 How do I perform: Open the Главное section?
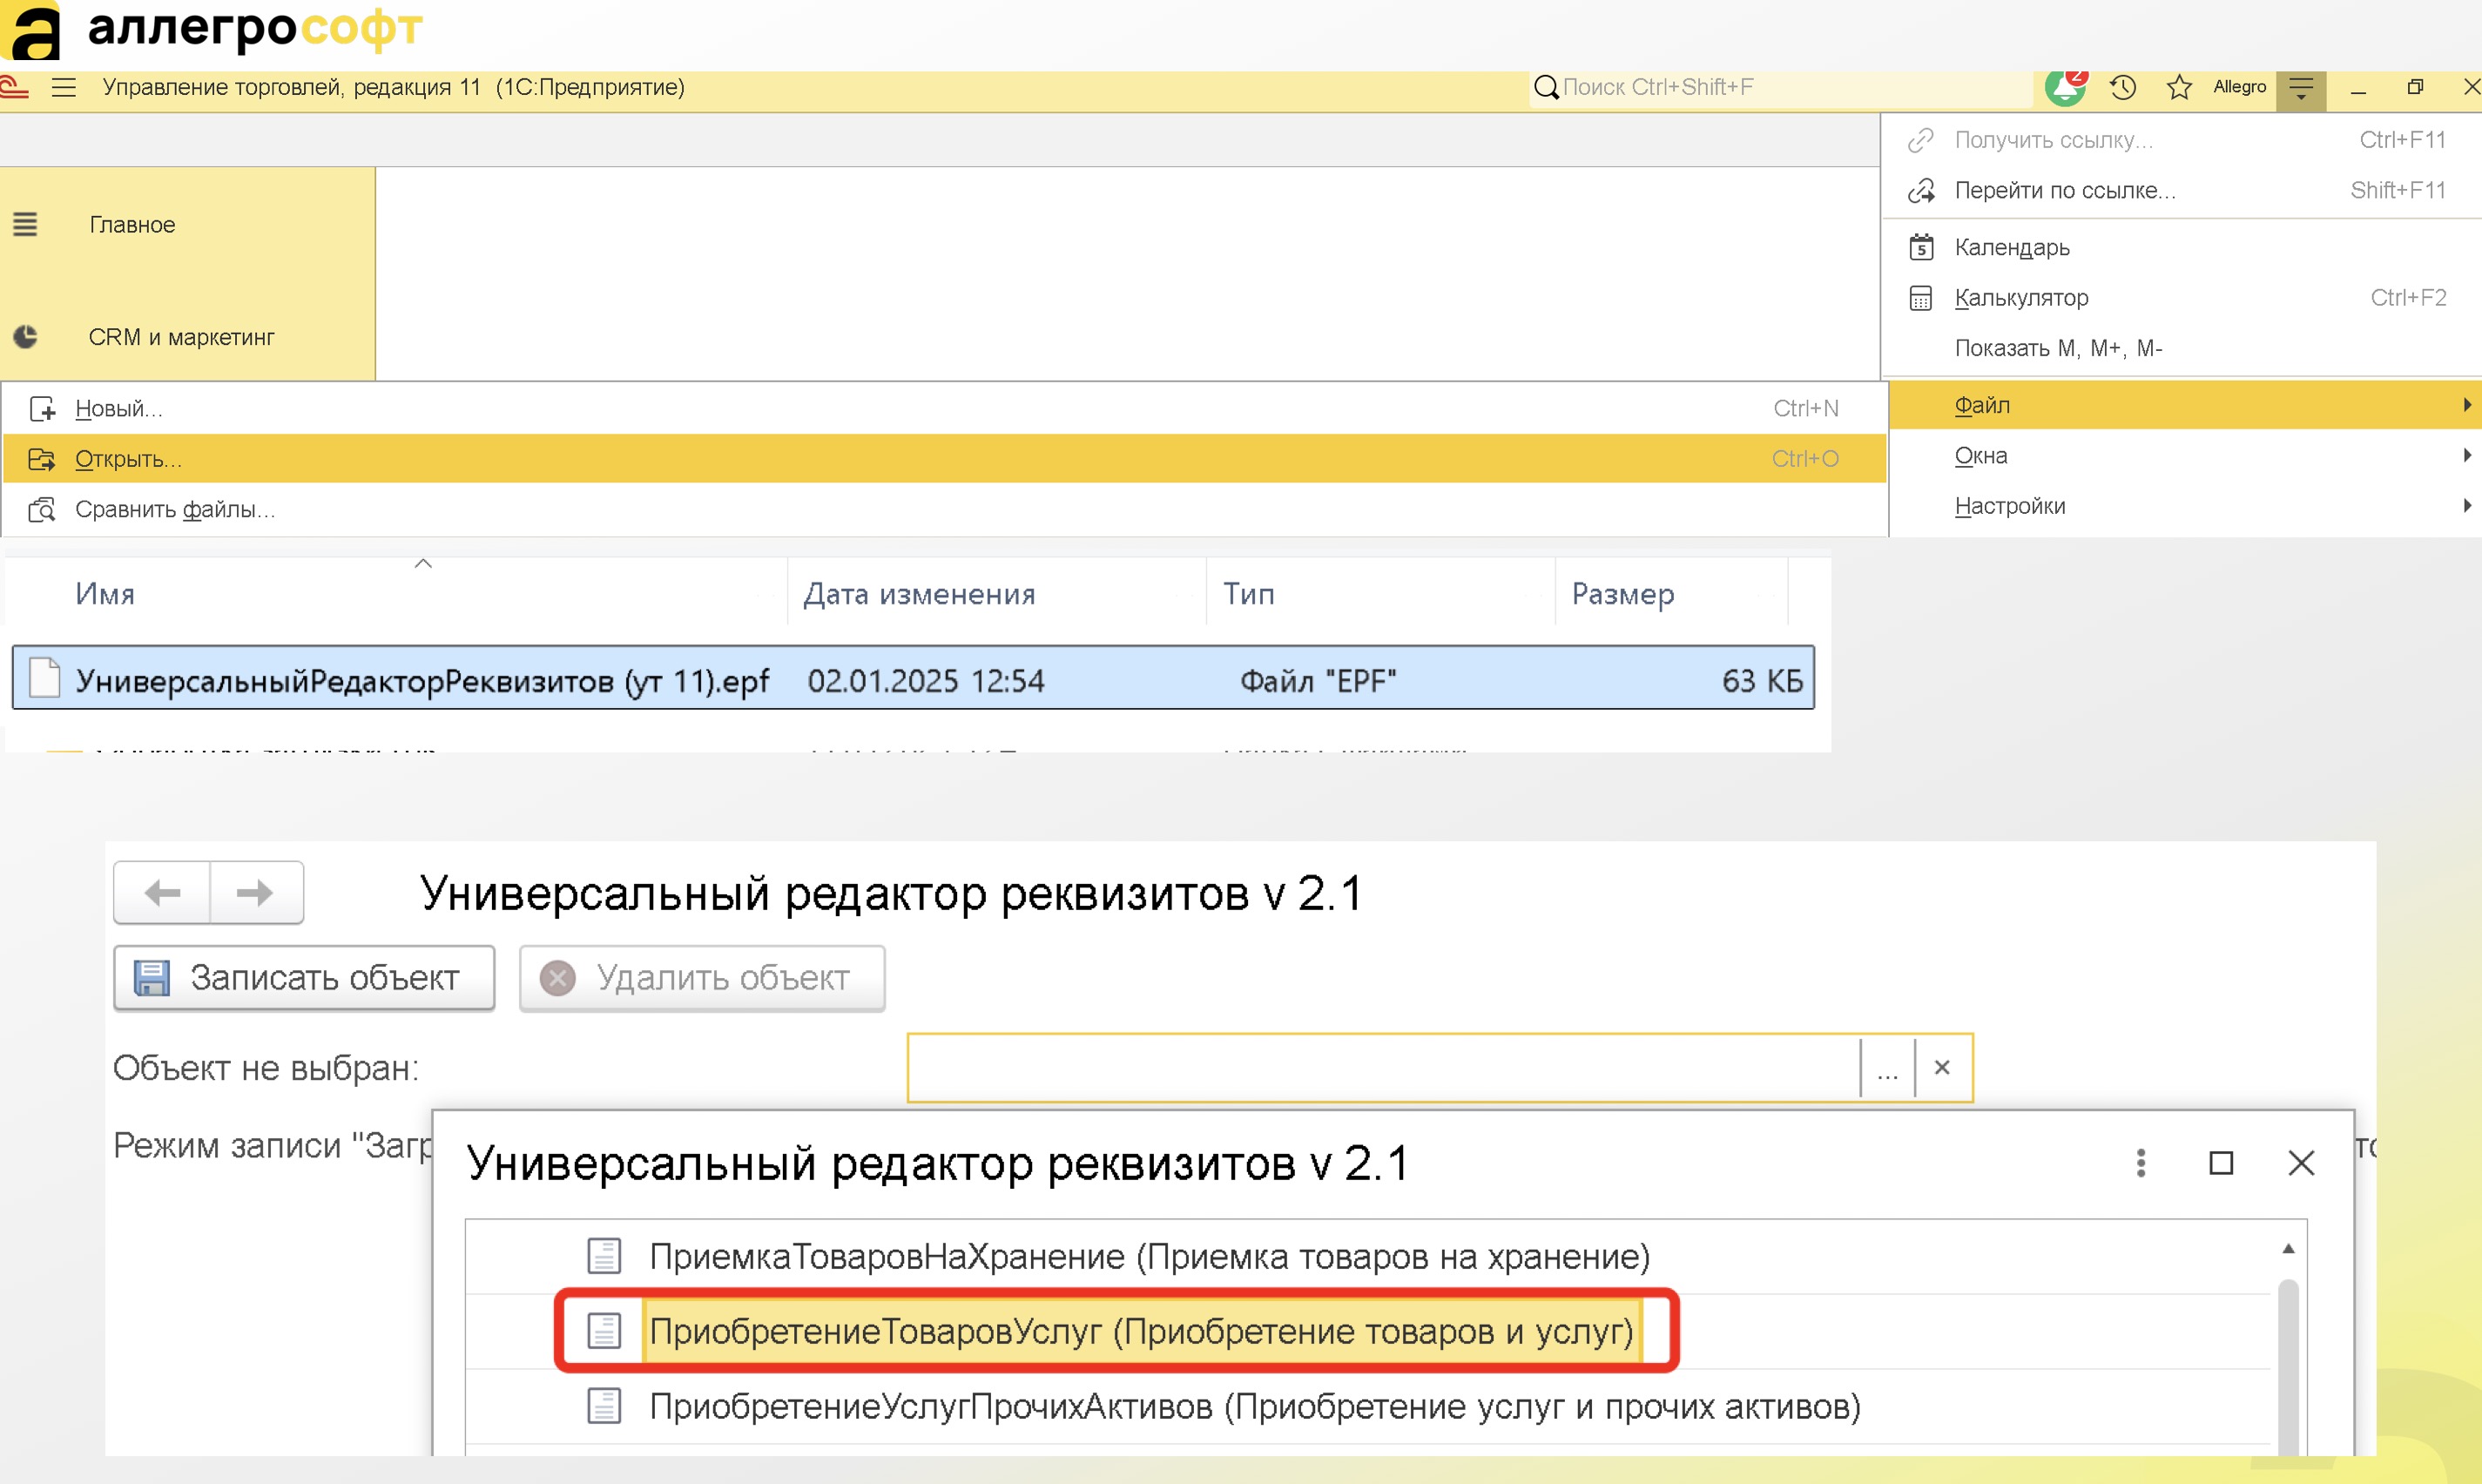(x=187, y=224)
